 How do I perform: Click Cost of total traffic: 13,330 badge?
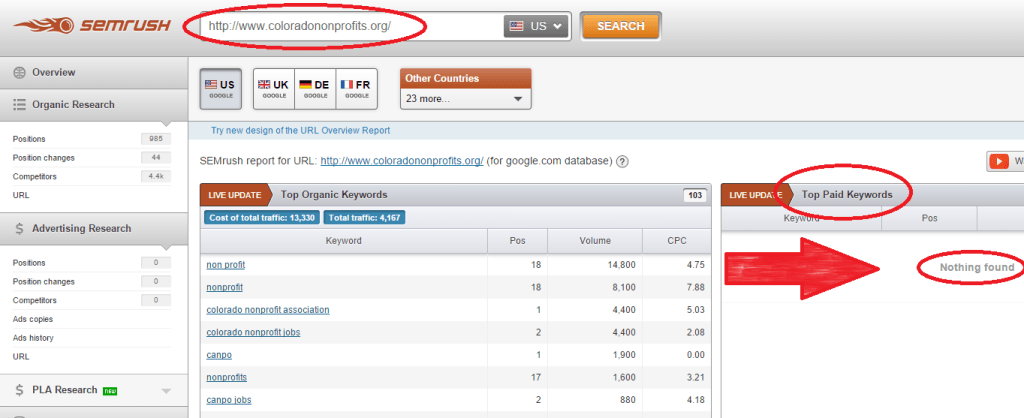coord(262,218)
